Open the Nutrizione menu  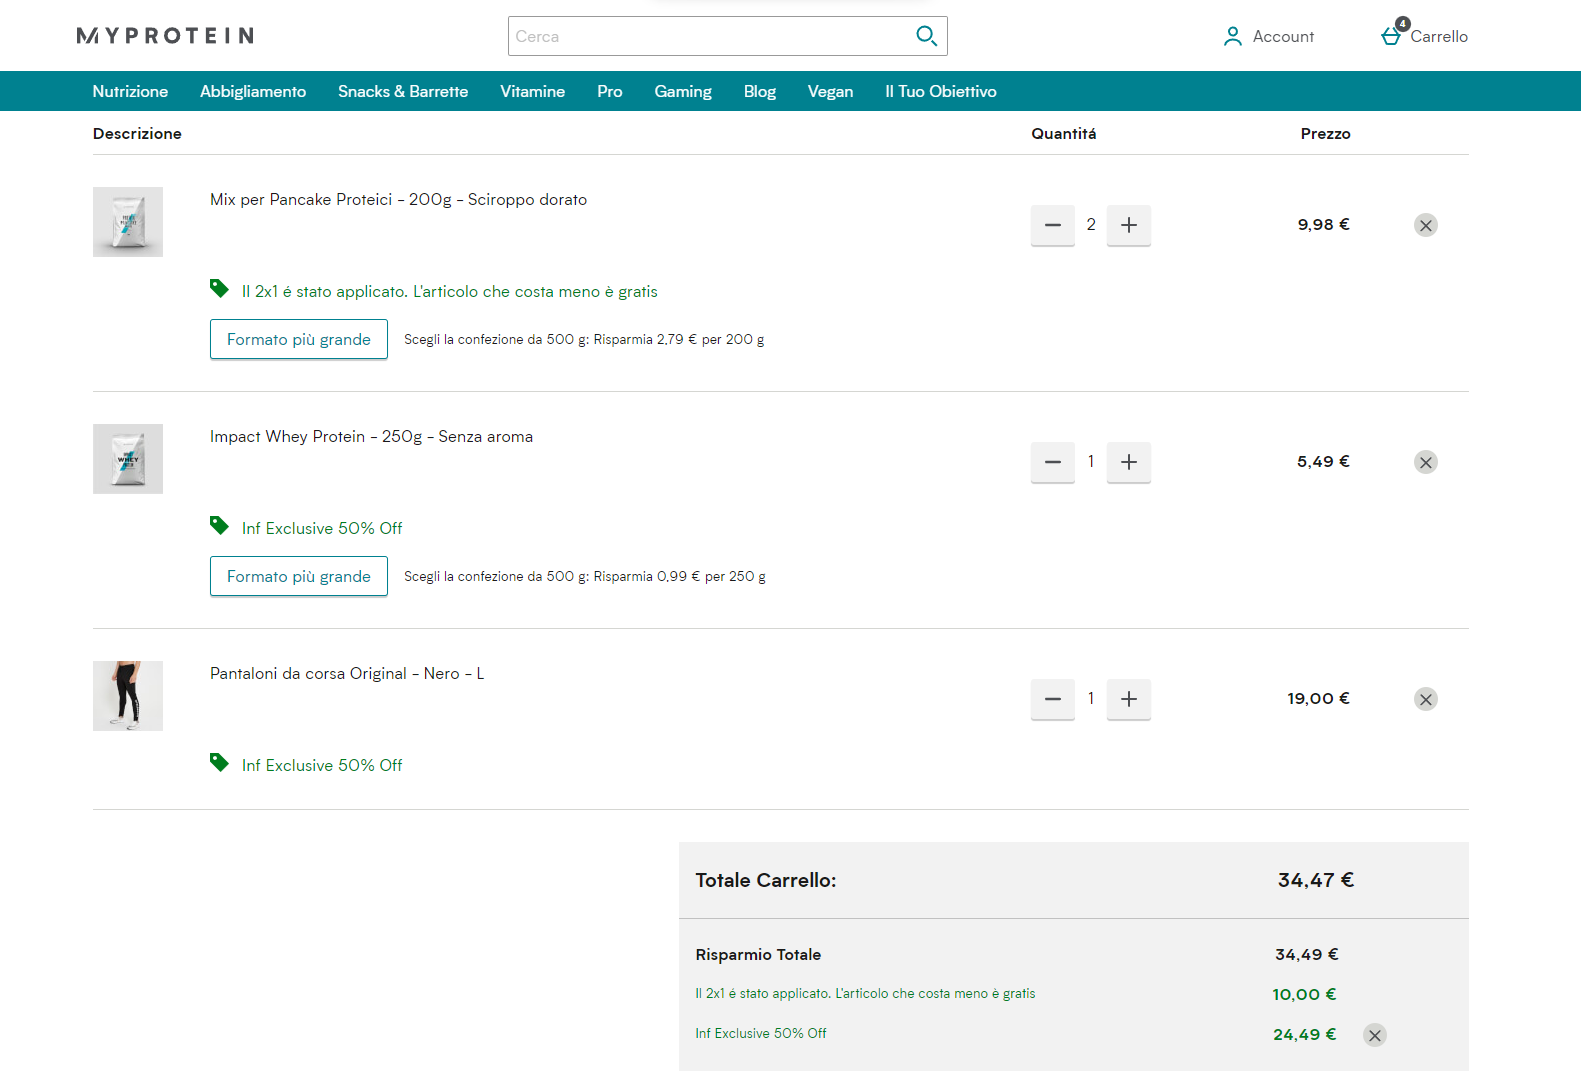coord(130,91)
